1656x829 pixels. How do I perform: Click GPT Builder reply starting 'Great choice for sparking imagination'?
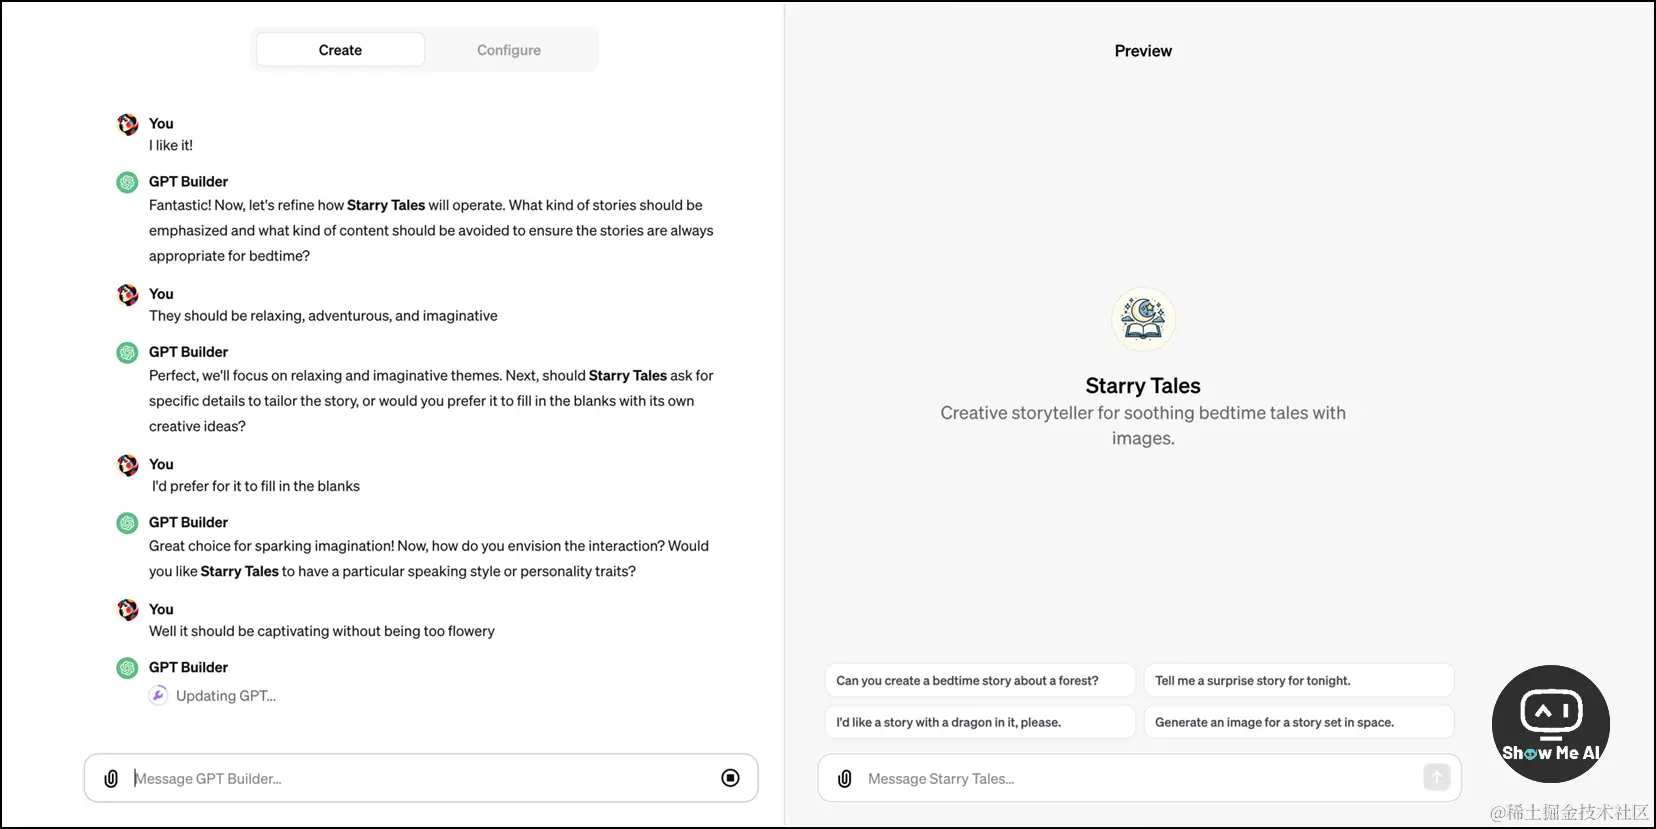click(429, 559)
